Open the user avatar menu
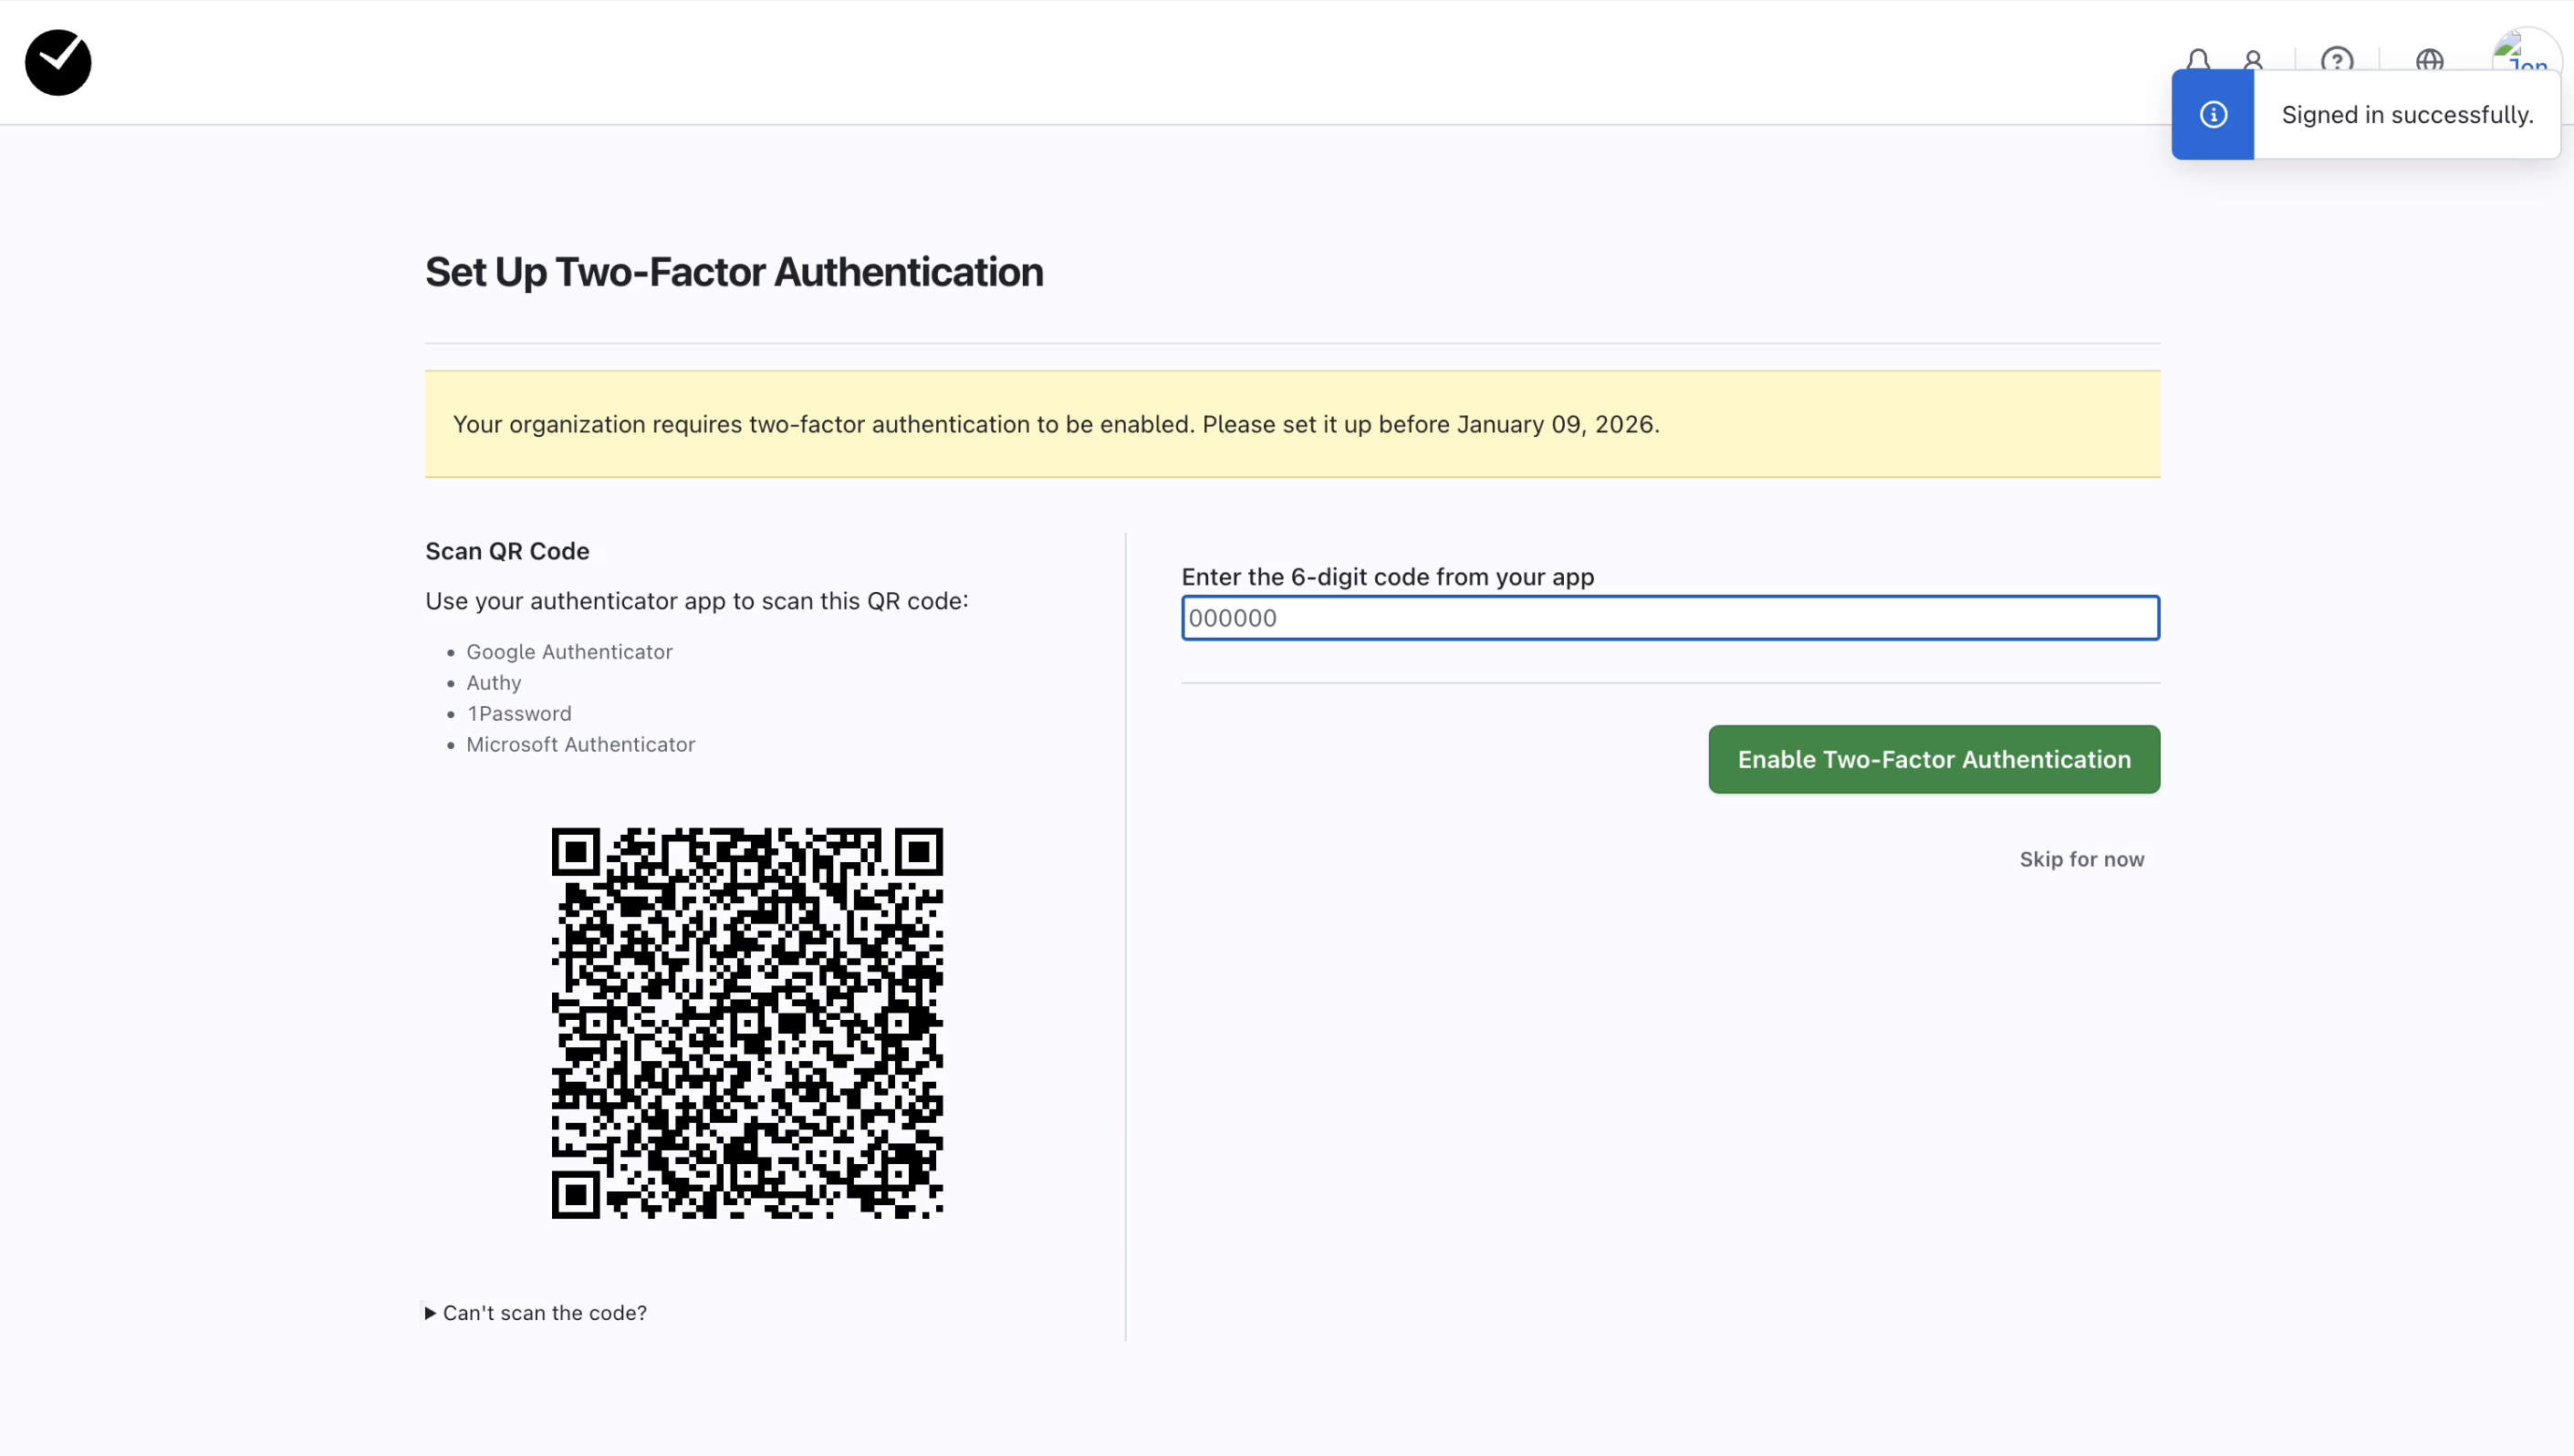 click(x=2525, y=52)
